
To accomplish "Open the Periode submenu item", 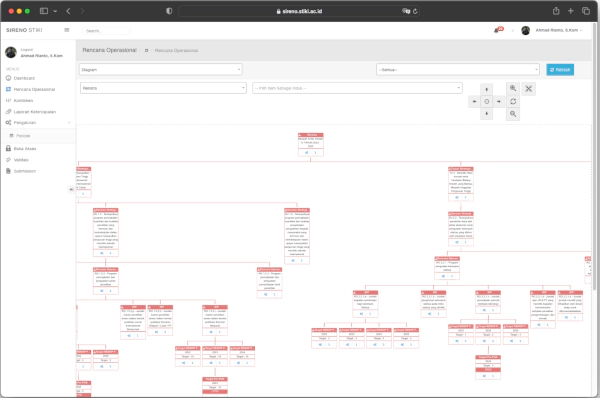I will [23, 136].
